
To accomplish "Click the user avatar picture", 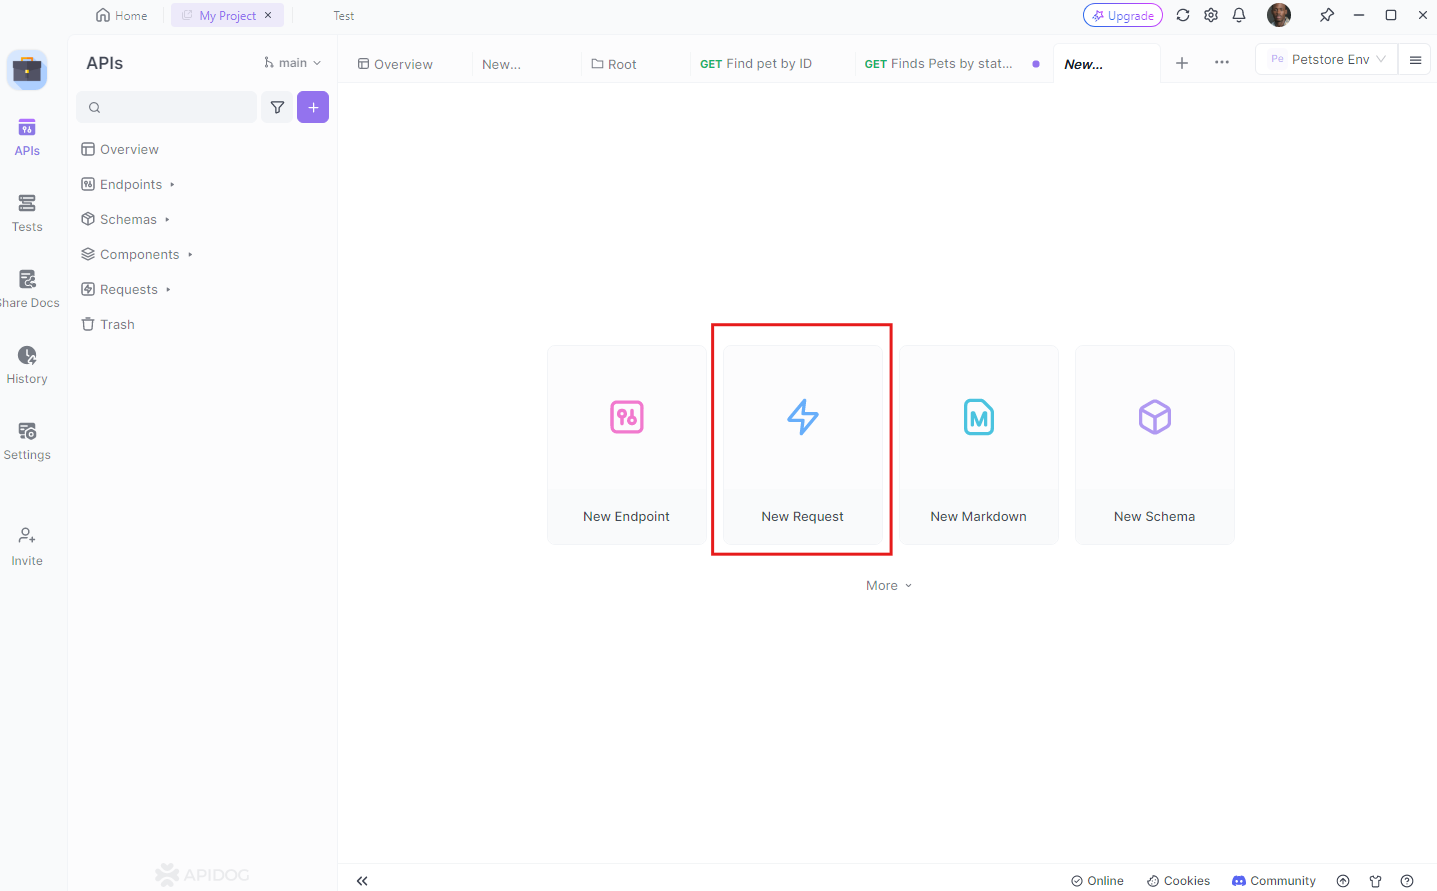I will [1279, 15].
